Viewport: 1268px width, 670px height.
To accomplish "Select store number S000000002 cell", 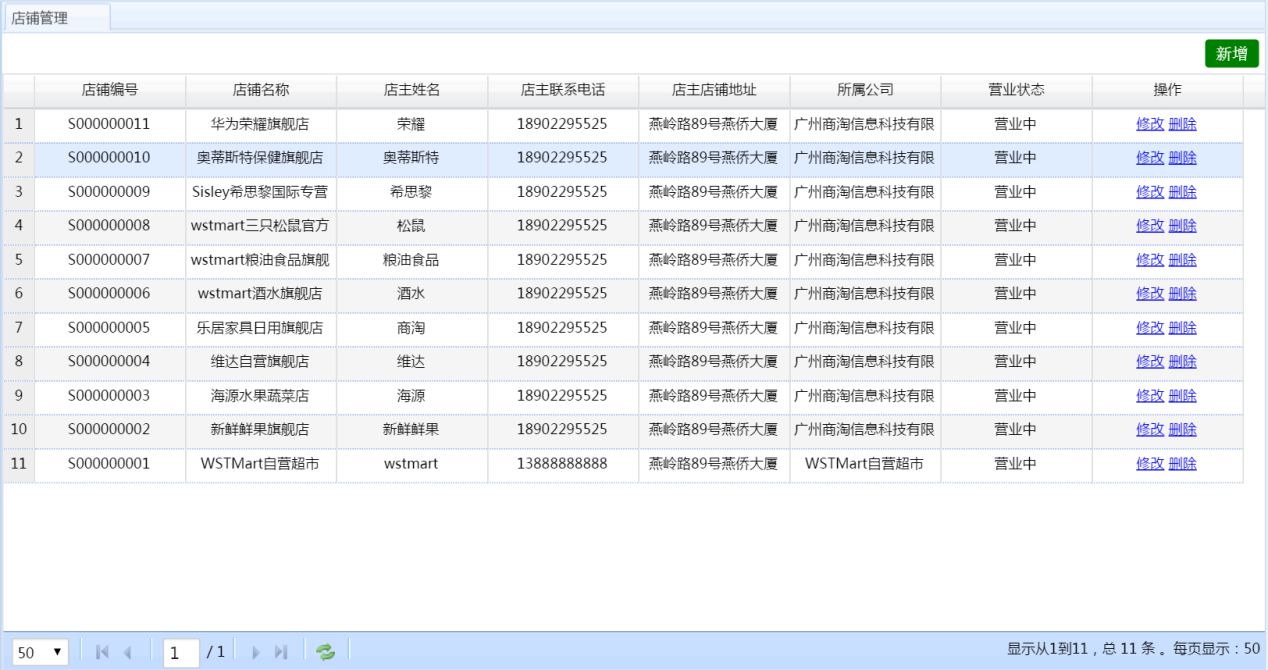I will (110, 430).
